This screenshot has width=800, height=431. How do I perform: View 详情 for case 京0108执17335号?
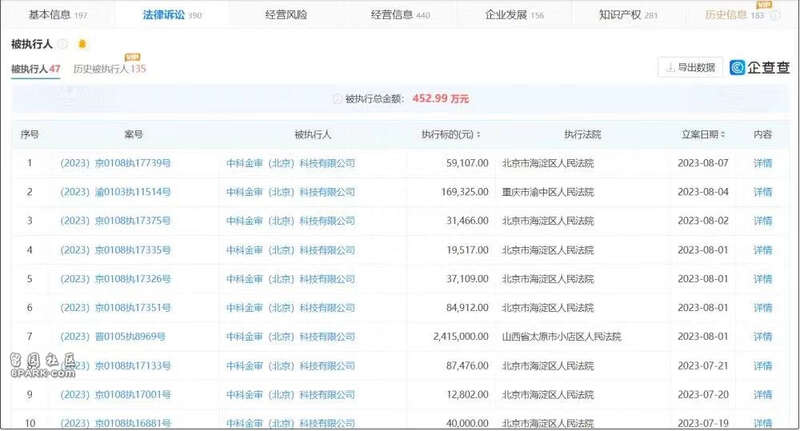coord(763,250)
